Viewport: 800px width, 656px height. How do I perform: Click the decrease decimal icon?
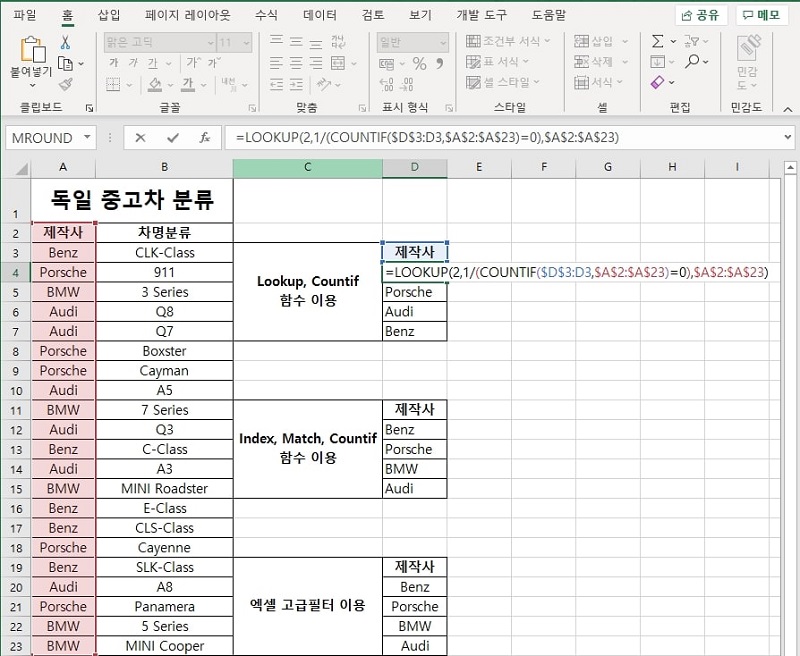click(407, 84)
